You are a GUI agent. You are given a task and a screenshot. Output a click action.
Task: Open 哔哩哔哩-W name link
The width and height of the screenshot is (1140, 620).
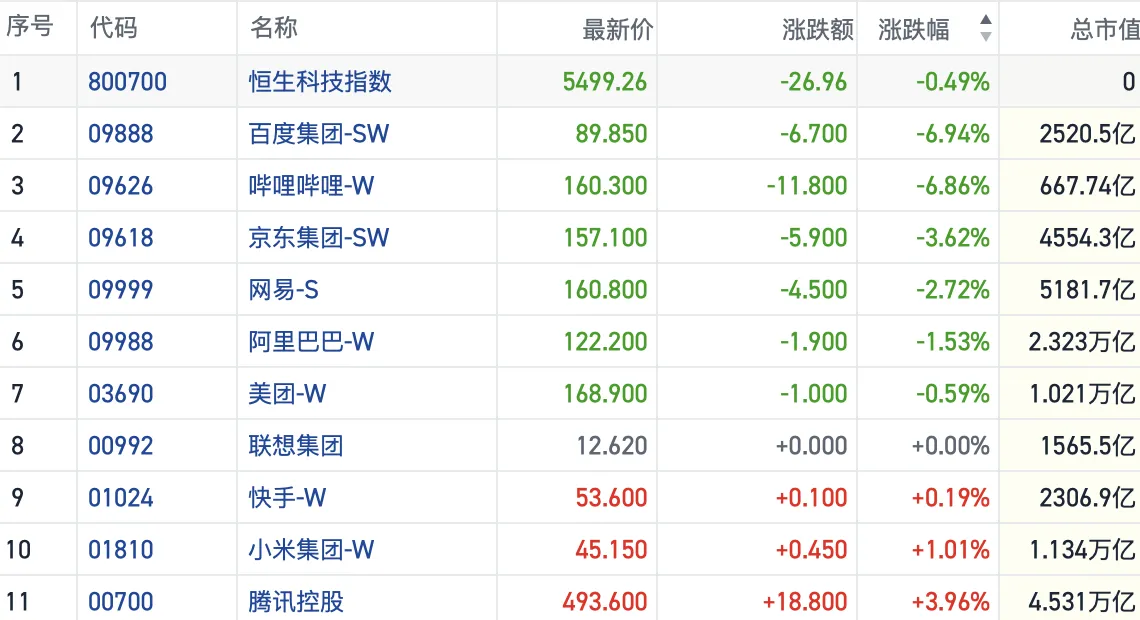[x=311, y=186]
